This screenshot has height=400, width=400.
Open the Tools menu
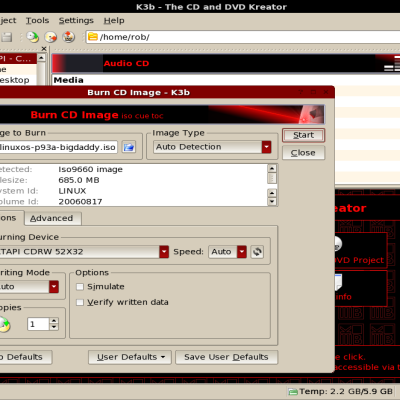pos(37,20)
